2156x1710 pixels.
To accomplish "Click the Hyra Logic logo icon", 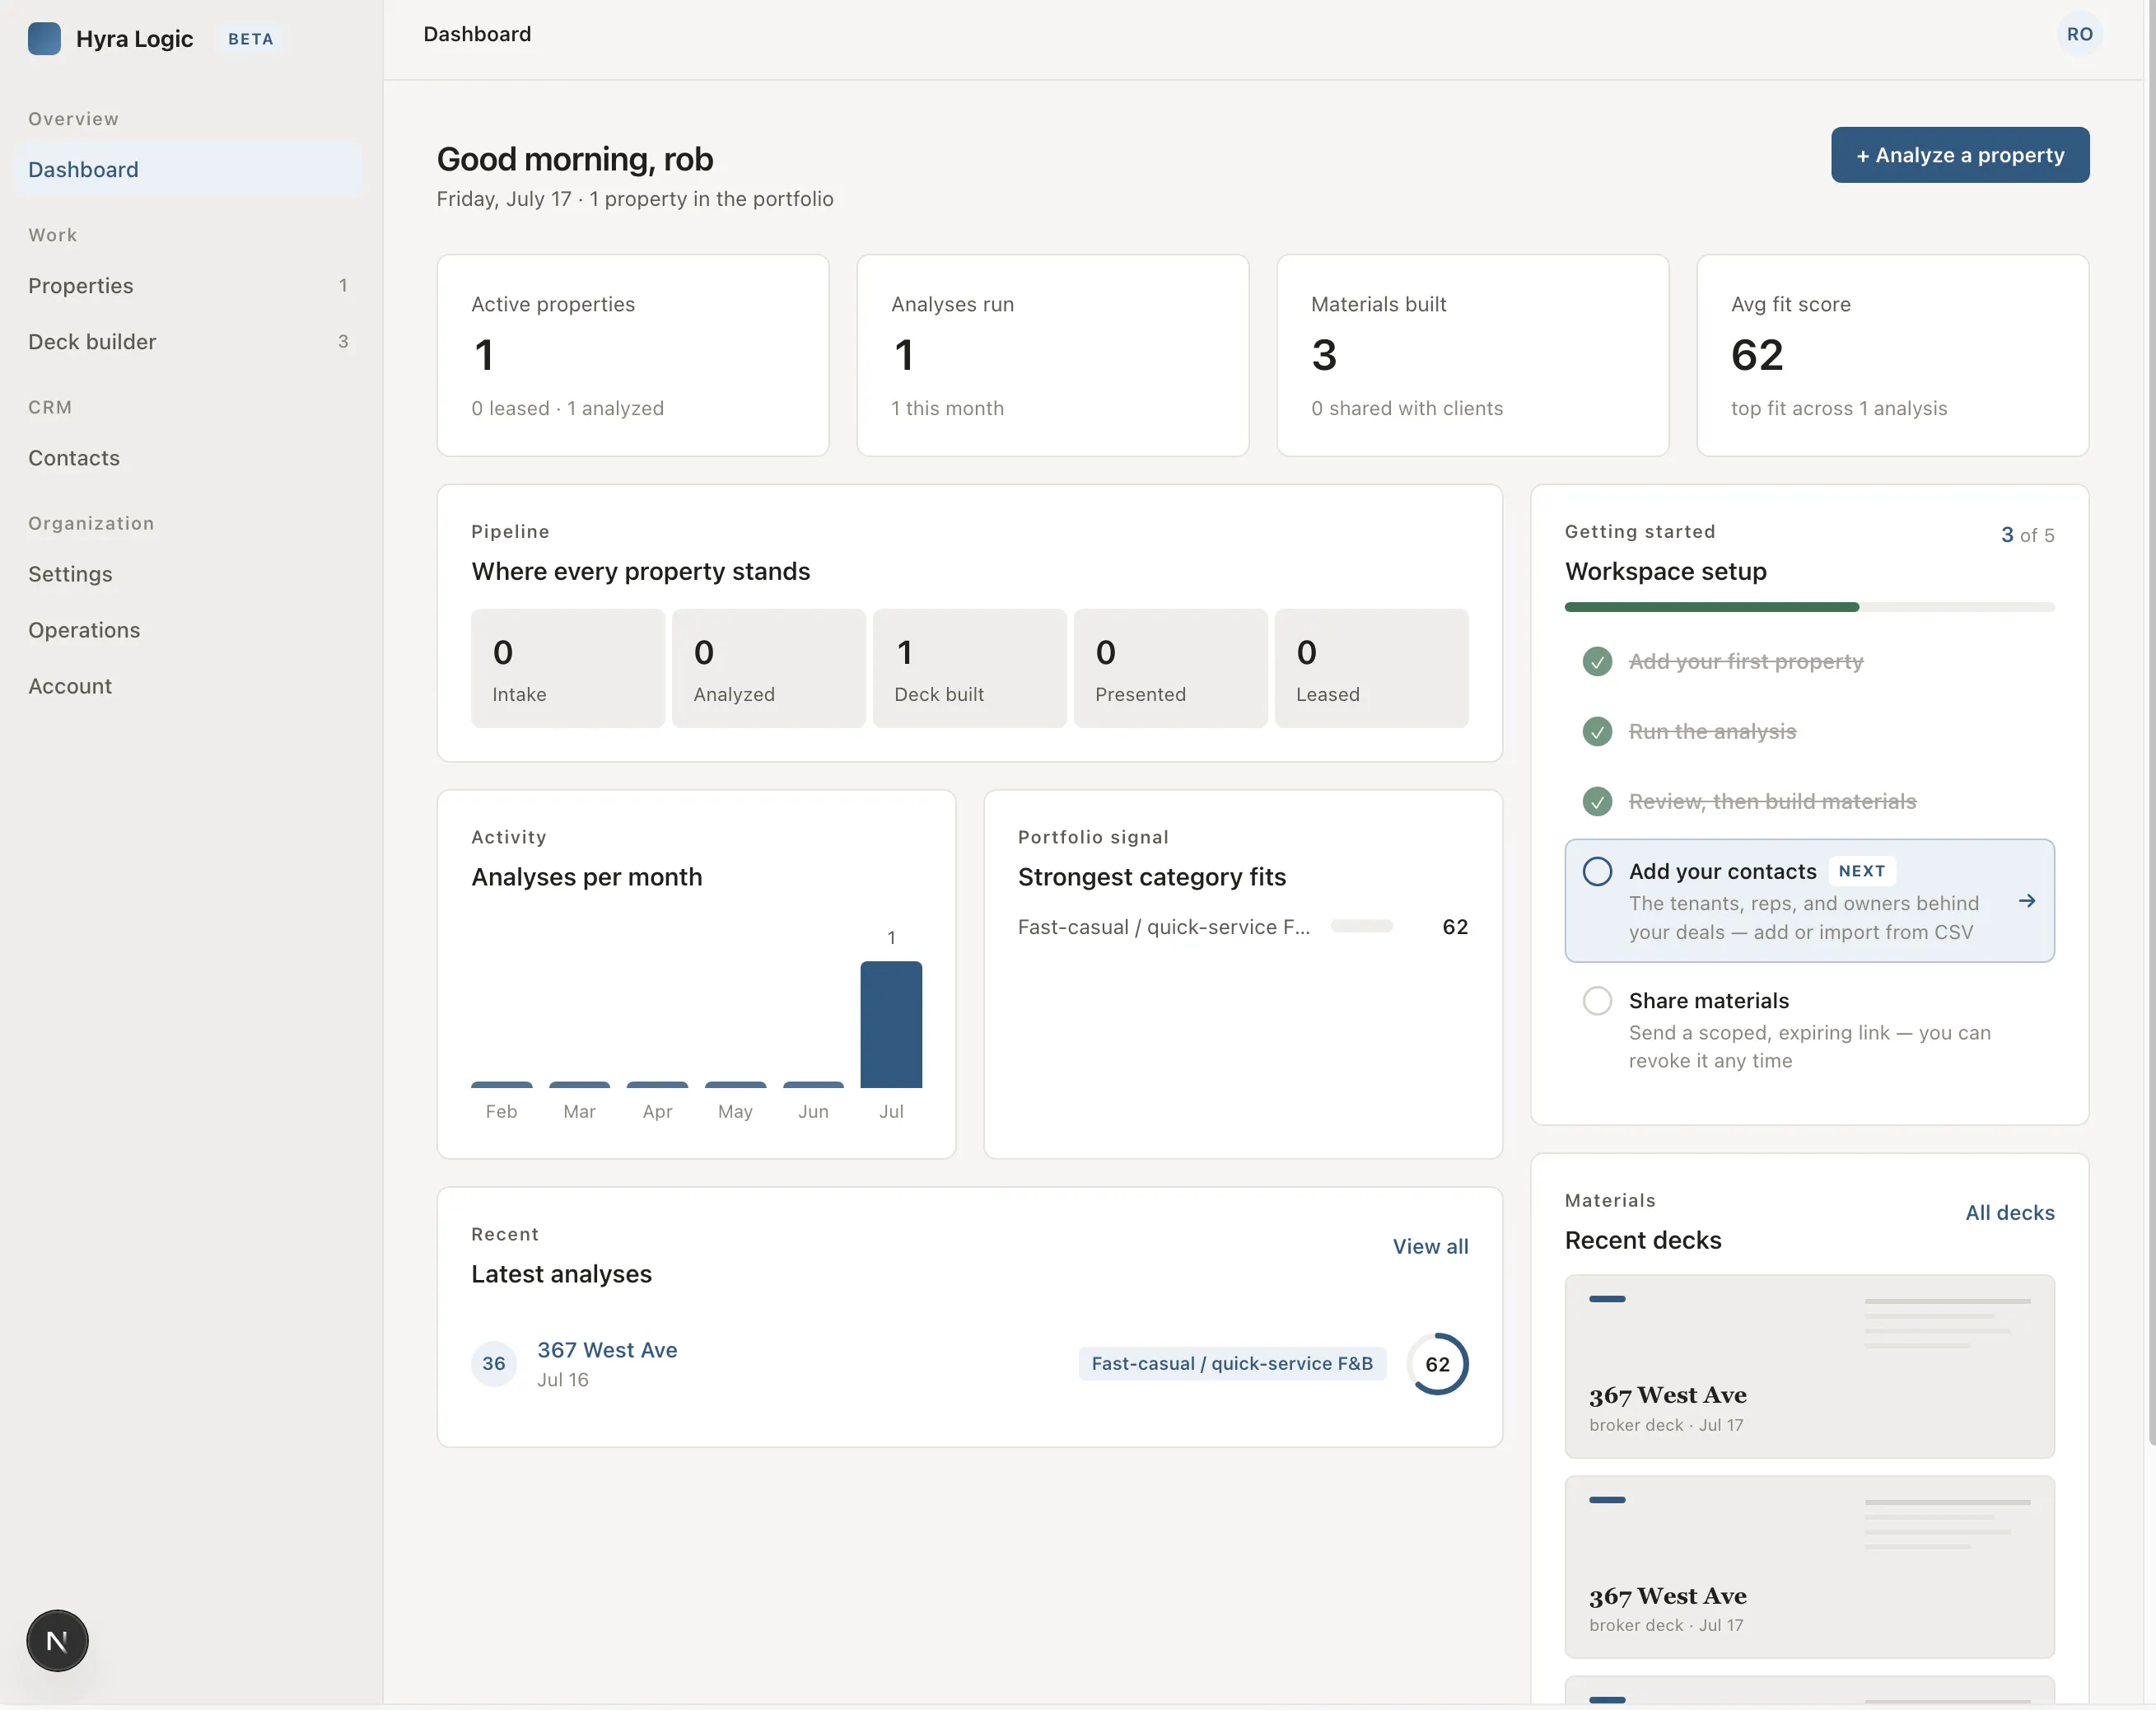I will (44, 38).
